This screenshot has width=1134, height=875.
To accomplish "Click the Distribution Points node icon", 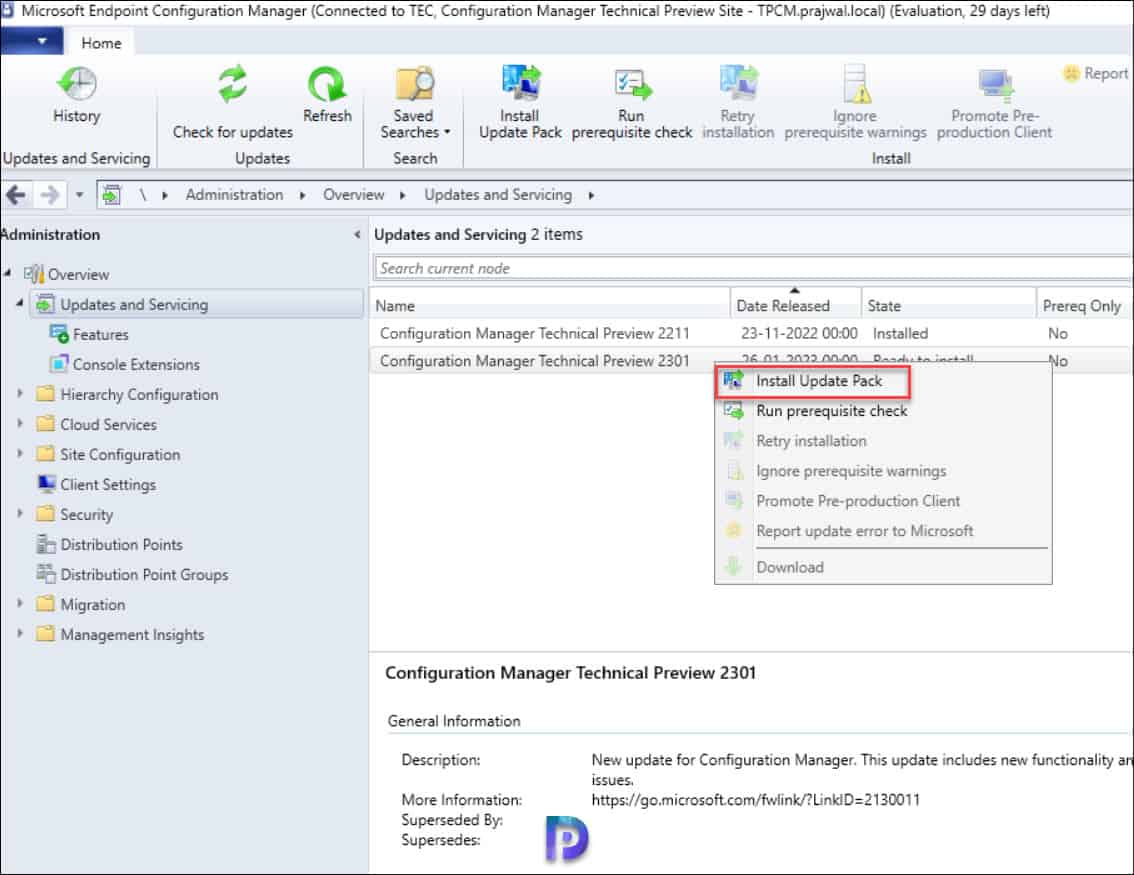I will 46,544.
